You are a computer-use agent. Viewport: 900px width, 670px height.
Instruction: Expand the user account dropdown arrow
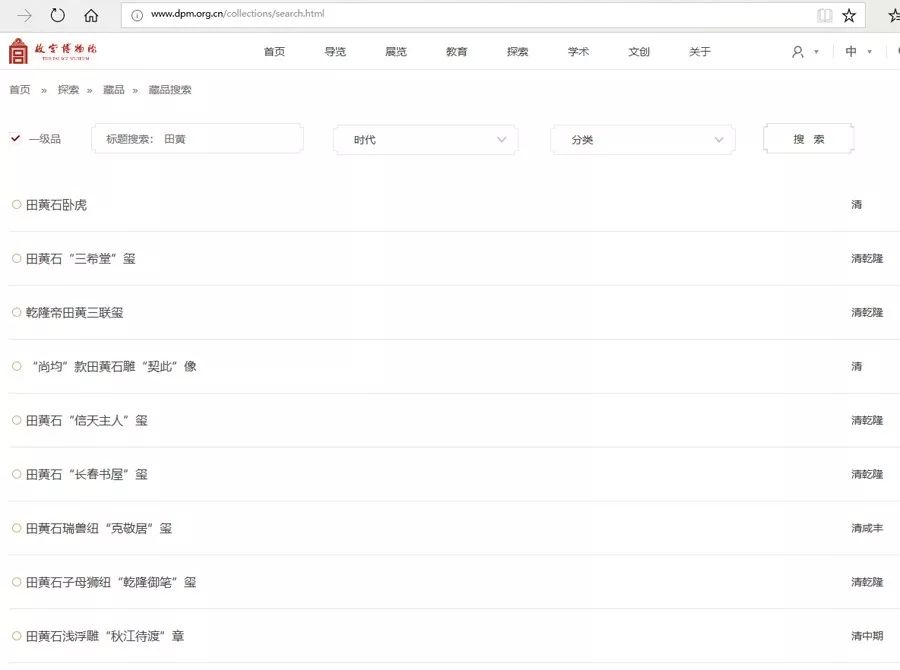[x=816, y=52]
